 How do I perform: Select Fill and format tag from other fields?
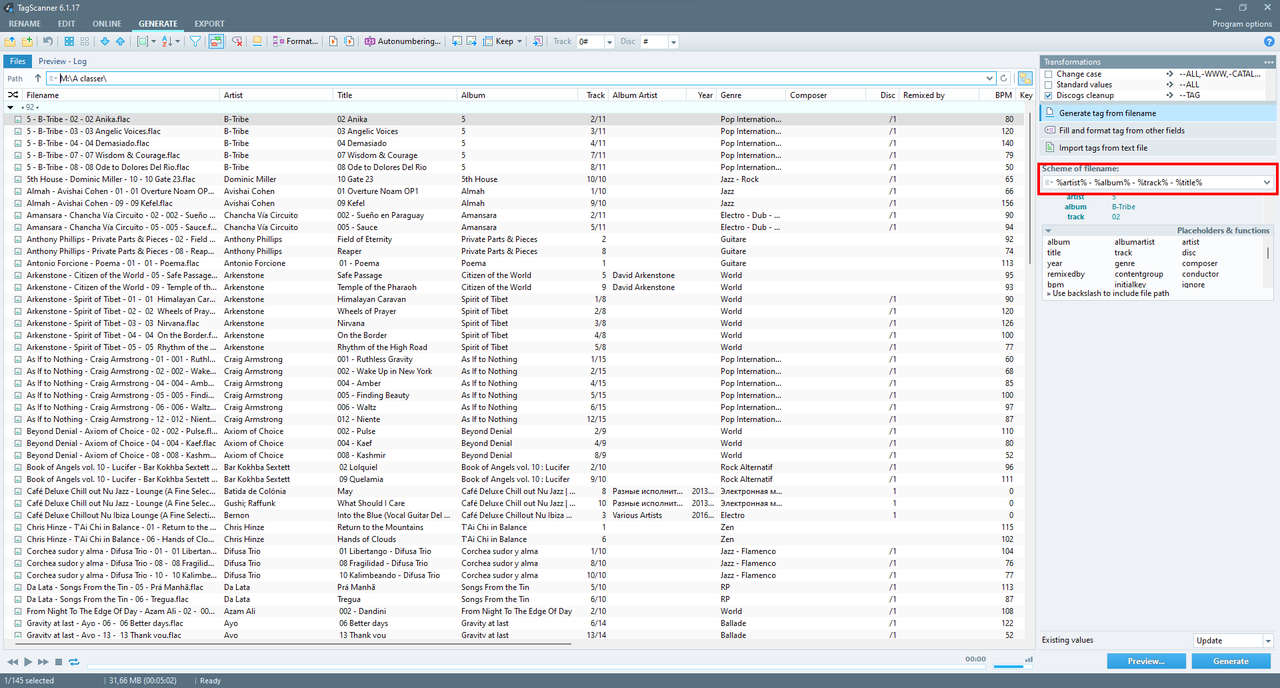pyautogui.click(x=1157, y=130)
